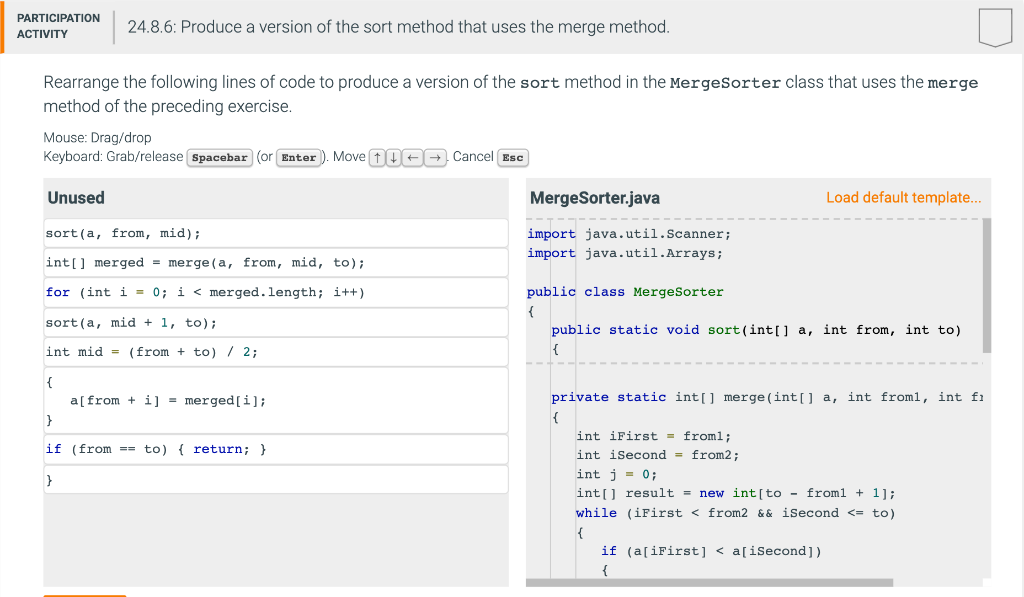
Task: Click the right-arrow move key icon
Action: coord(433,157)
